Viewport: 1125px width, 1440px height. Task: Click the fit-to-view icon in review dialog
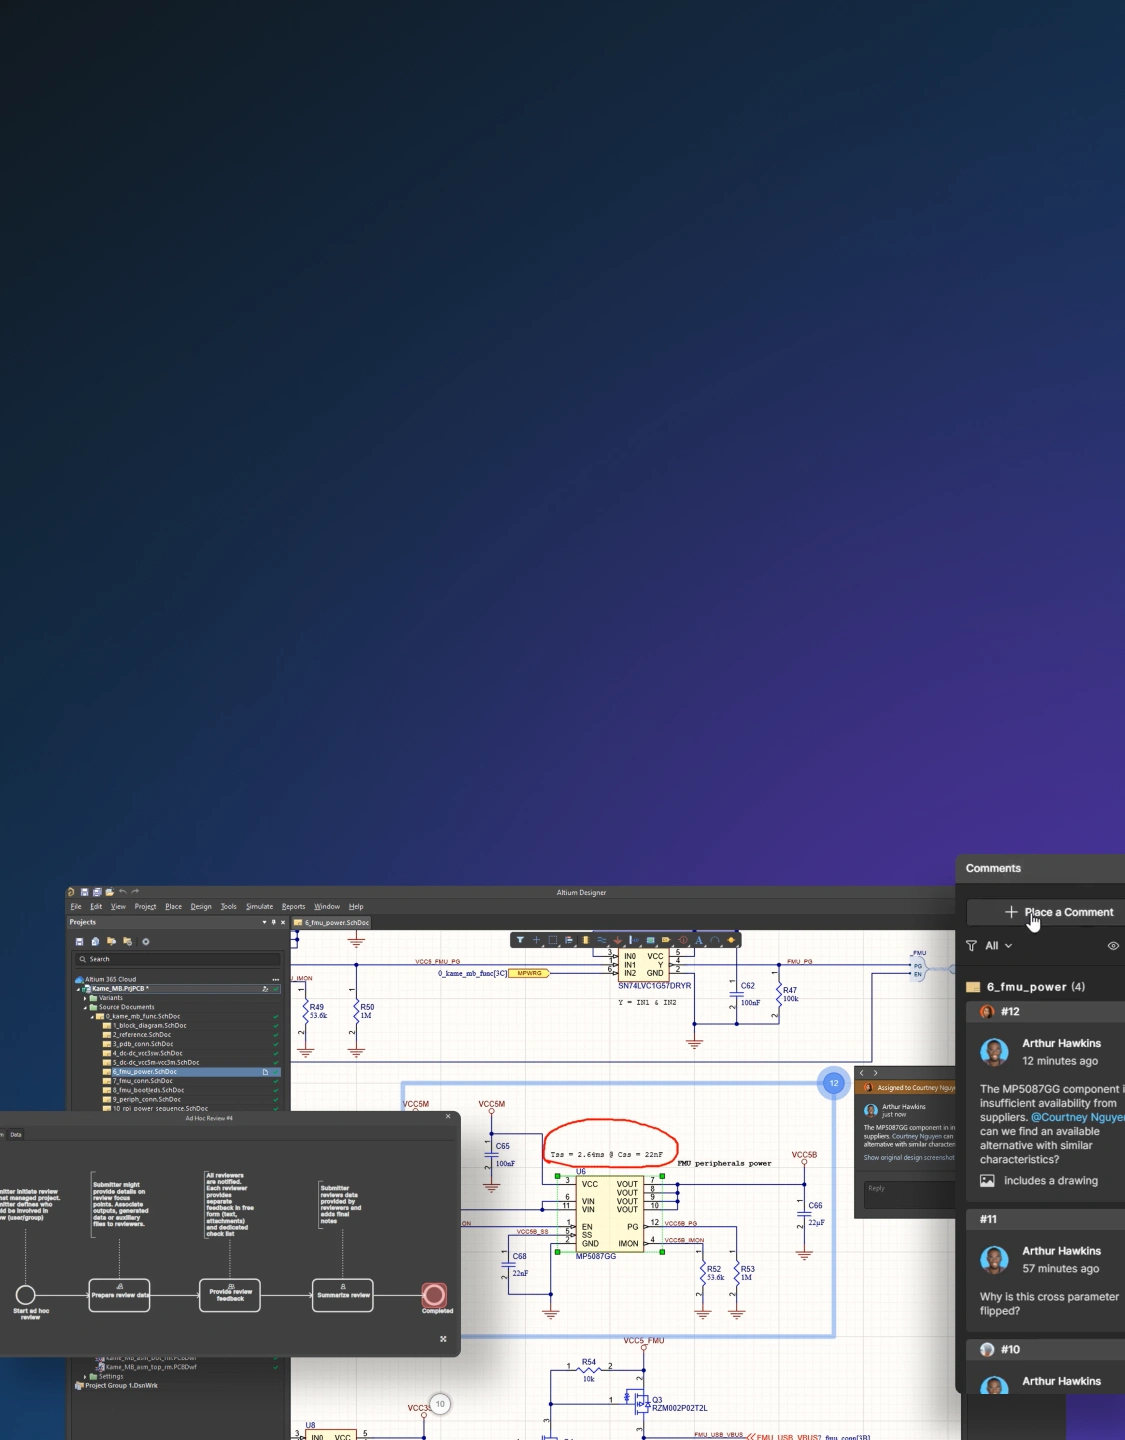(443, 1339)
